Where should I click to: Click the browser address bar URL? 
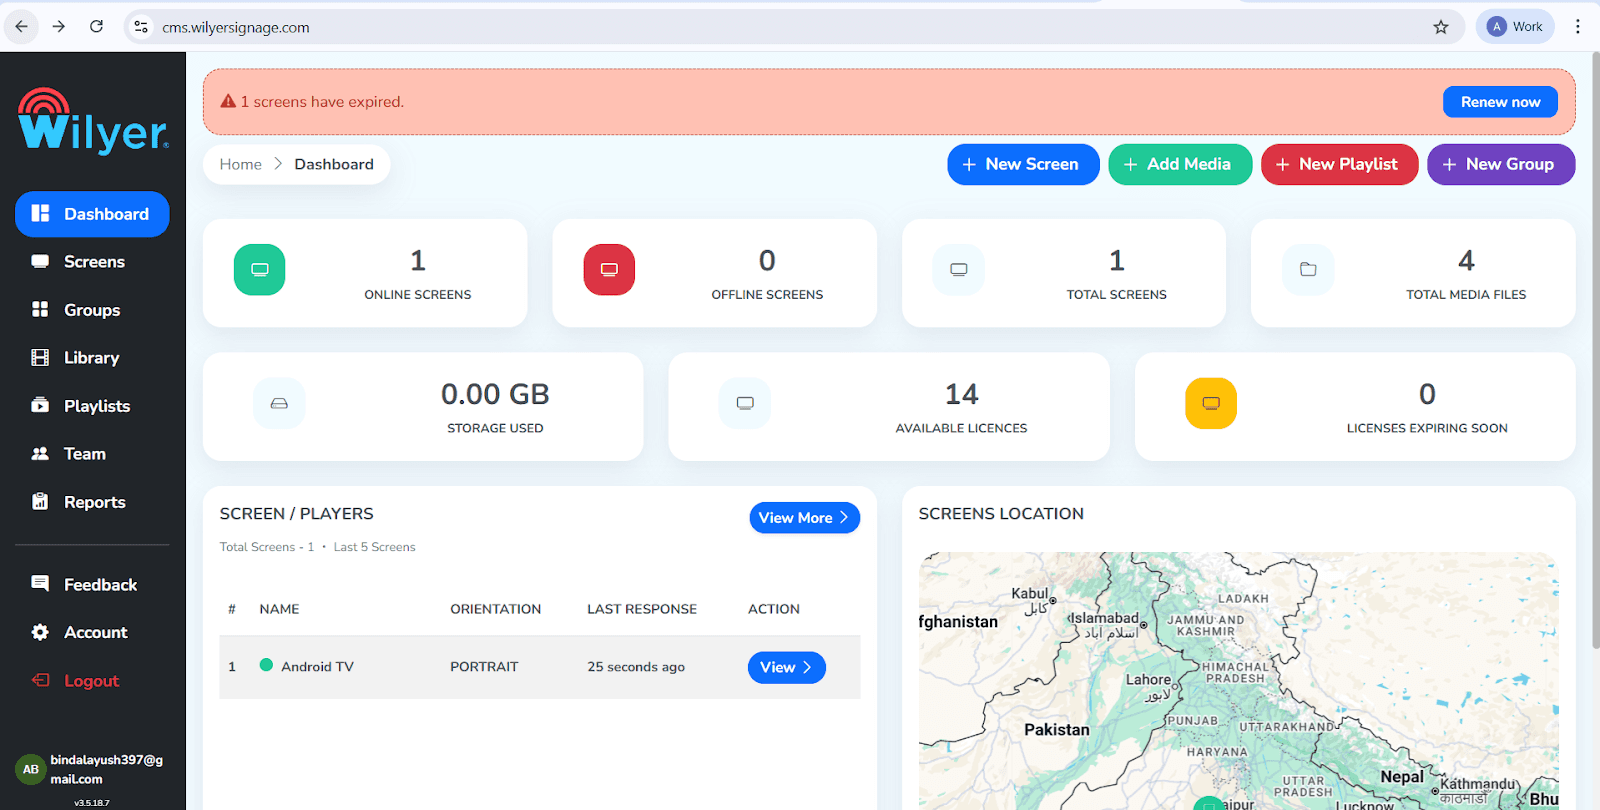236,28
